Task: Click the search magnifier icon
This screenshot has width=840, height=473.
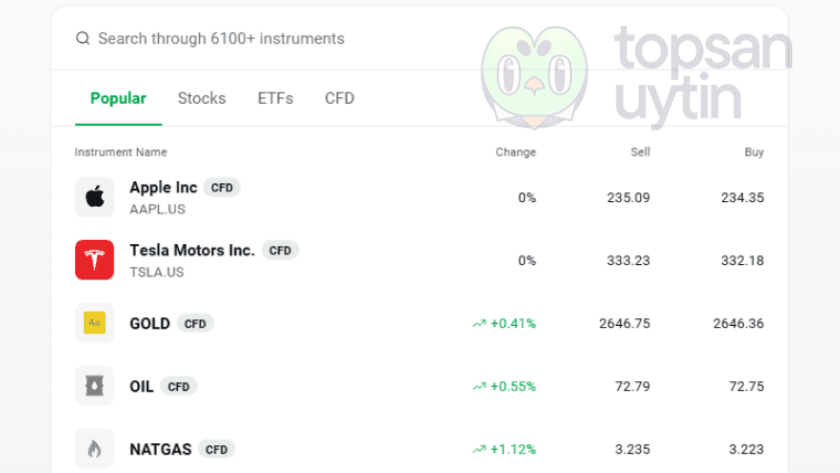Action: point(83,39)
